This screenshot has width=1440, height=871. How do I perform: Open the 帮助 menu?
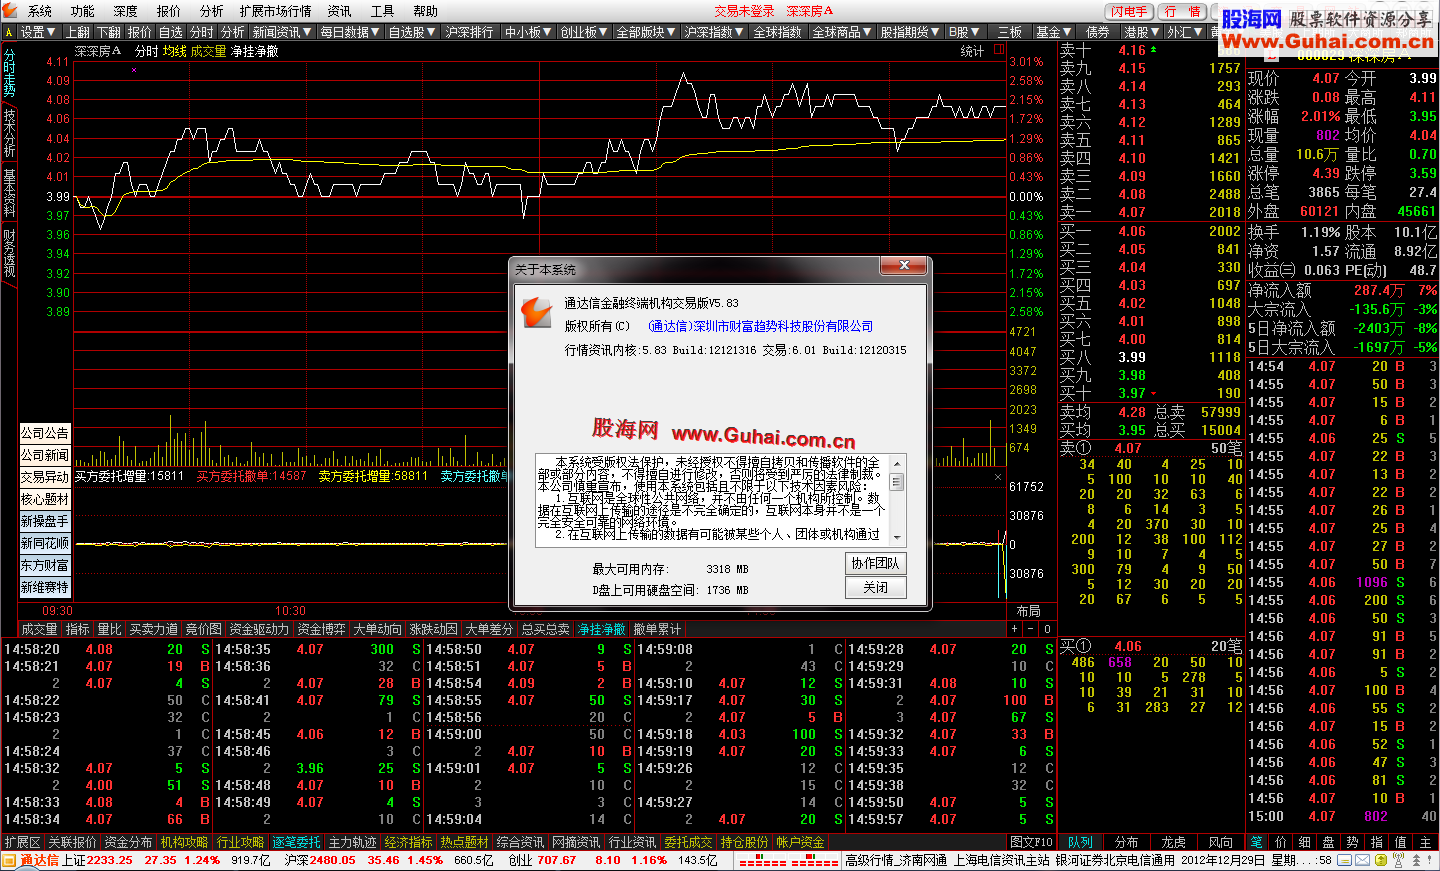coord(425,11)
